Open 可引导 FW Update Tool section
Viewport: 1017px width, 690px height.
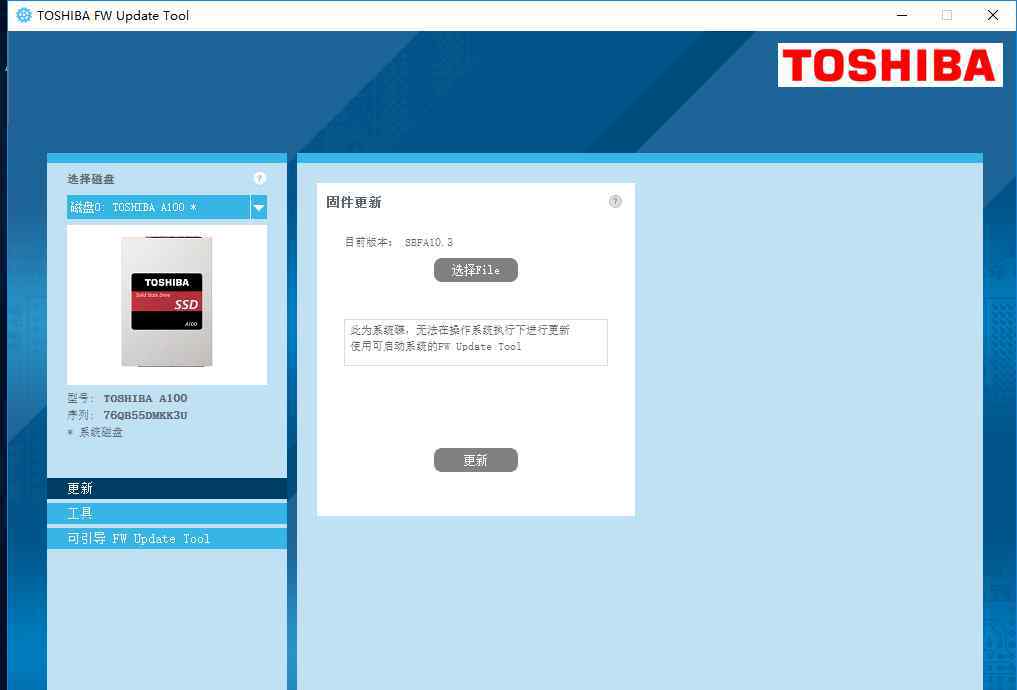click(x=167, y=538)
